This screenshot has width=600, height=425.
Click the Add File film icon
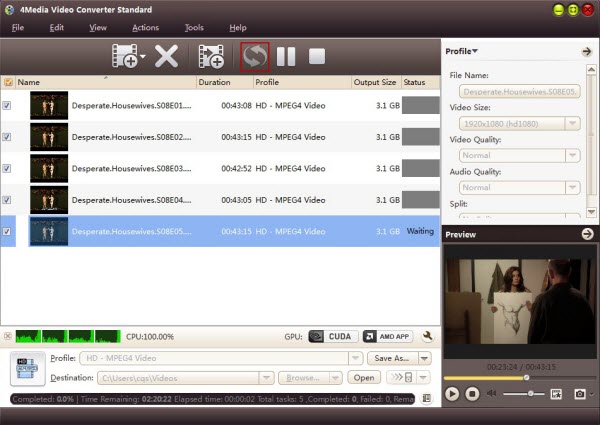click(x=124, y=57)
